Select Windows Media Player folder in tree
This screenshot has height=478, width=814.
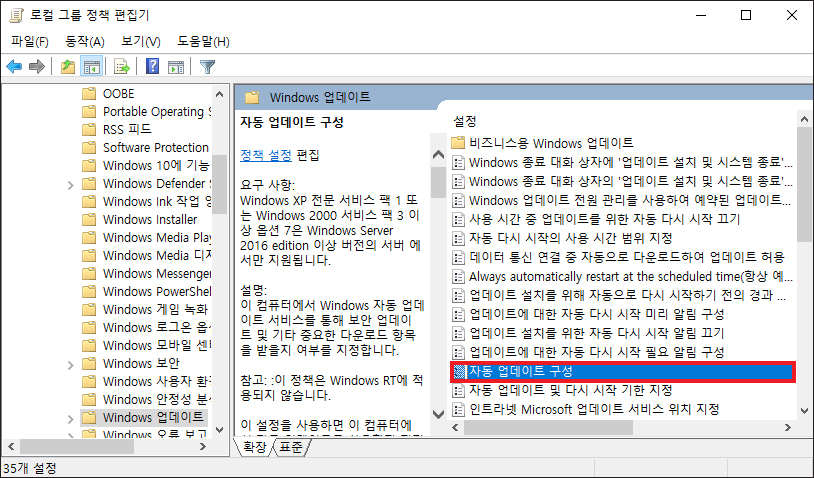point(157,237)
